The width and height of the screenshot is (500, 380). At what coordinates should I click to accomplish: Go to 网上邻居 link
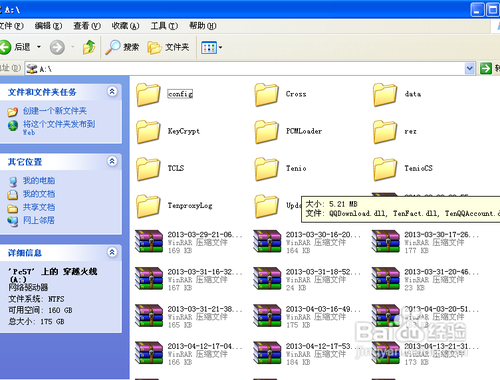(39, 220)
